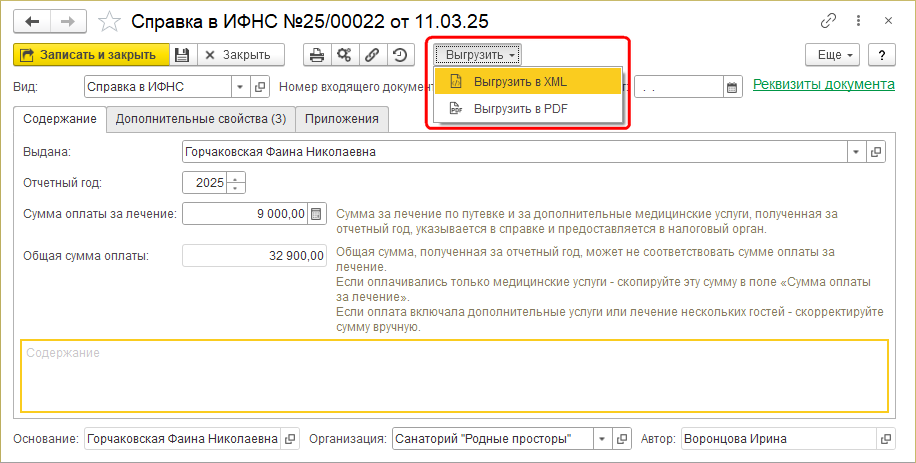916x463 pixels.
Task: Open the Выдана field's linked item button
Action: pyautogui.click(x=876, y=152)
